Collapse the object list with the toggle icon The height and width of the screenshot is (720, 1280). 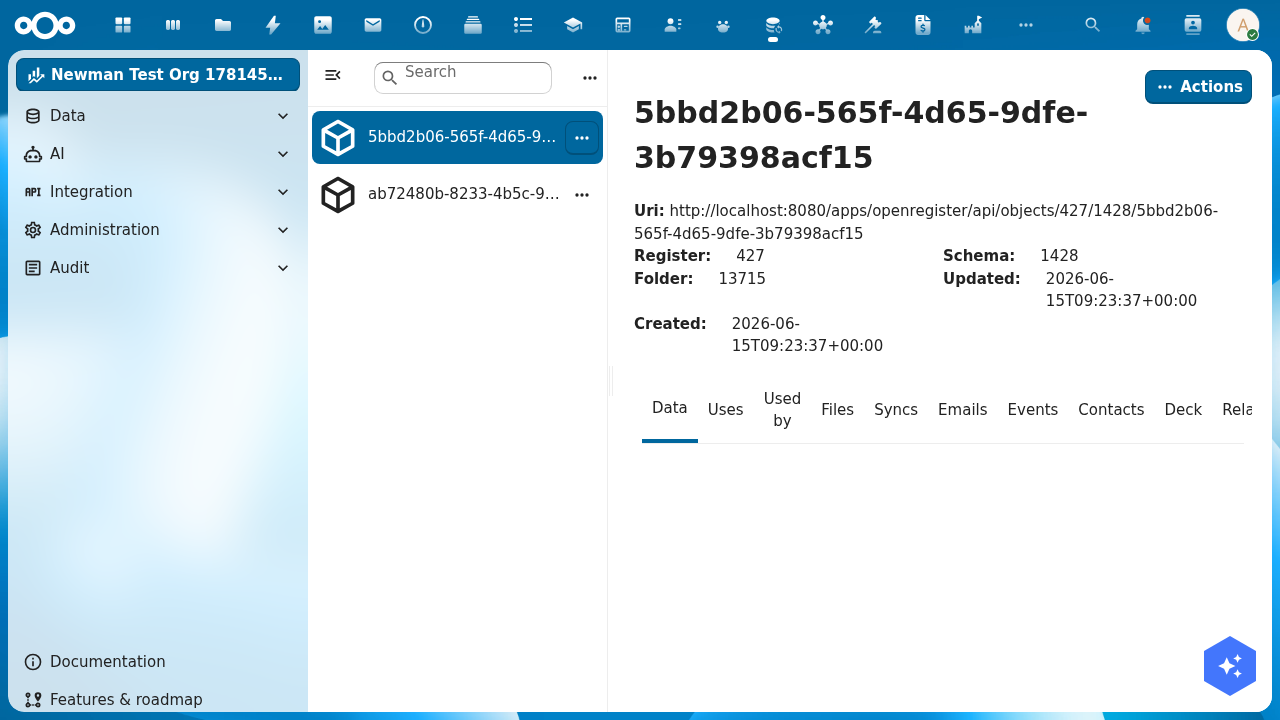[x=333, y=75]
